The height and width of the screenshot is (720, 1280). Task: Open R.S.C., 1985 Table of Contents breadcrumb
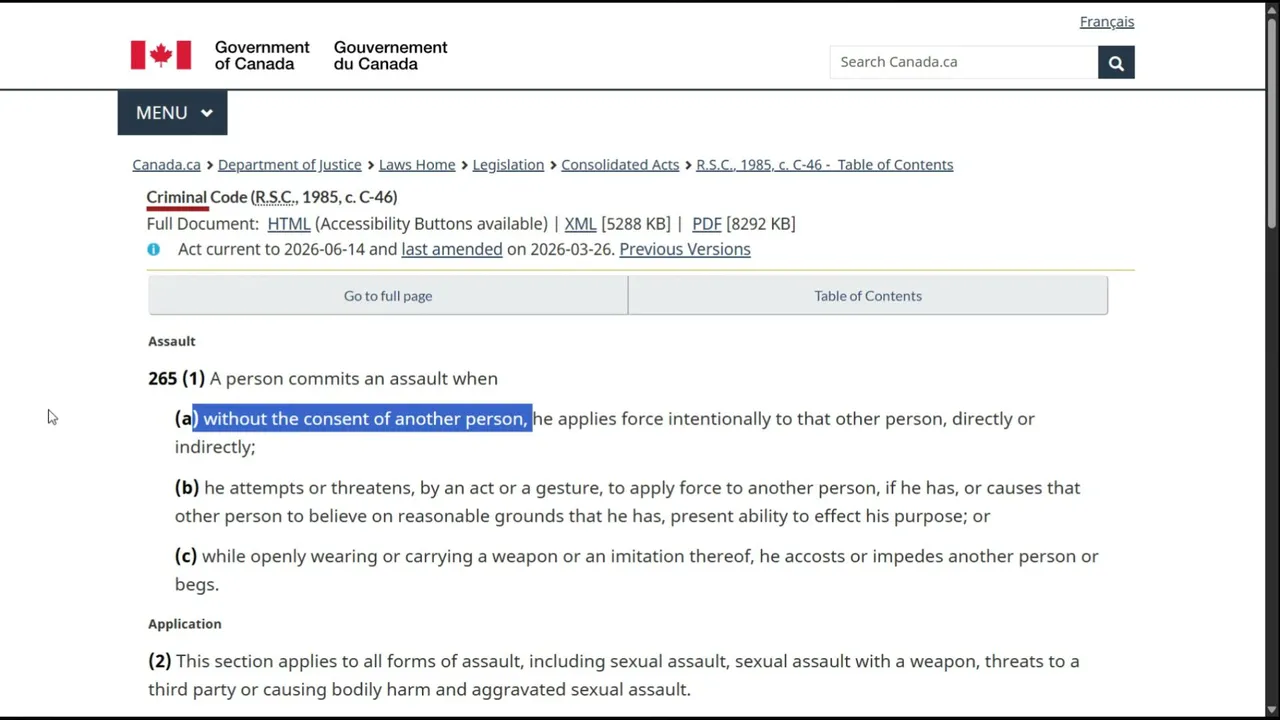(x=825, y=164)
